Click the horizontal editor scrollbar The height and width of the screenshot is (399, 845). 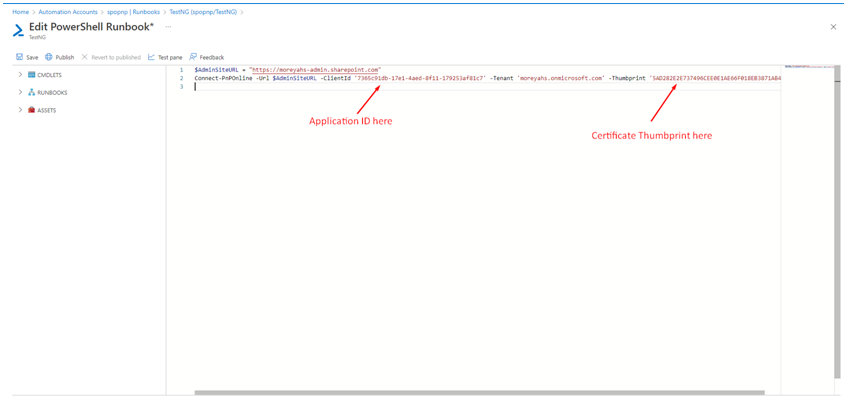(x=480, y=393)
